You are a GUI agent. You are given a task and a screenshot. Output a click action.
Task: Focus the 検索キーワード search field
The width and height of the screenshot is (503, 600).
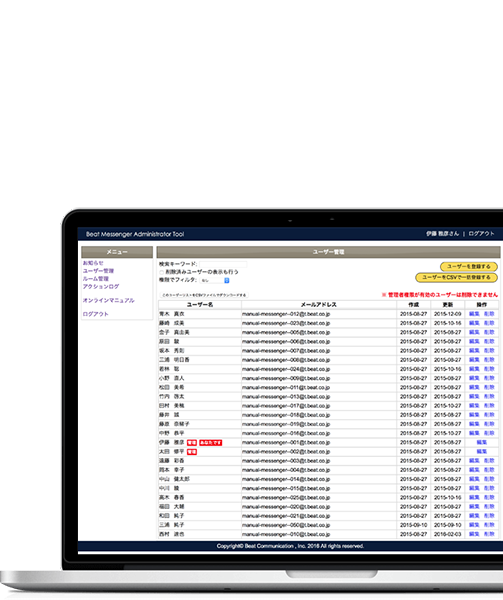(x=223, y=264)
